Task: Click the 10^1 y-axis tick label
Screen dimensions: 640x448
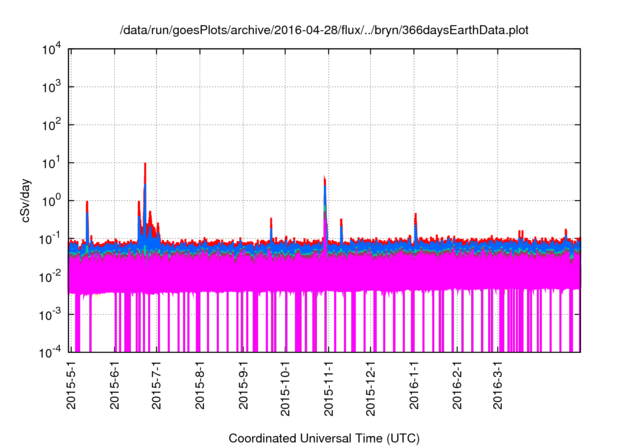Action: (x=51, y=163)
